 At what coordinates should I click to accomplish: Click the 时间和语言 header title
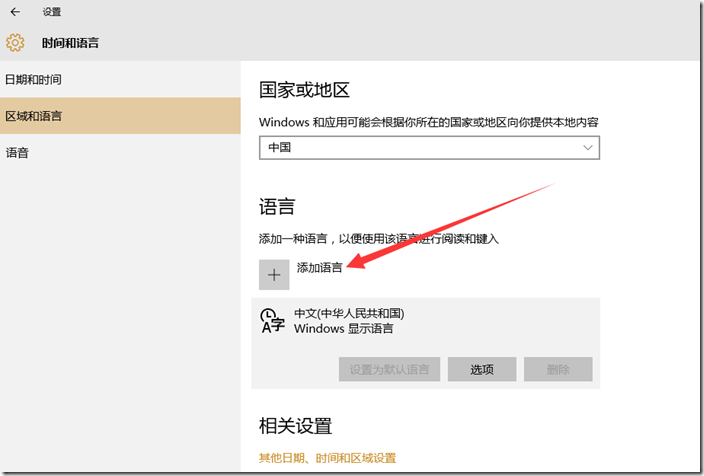tap(70, 43)
